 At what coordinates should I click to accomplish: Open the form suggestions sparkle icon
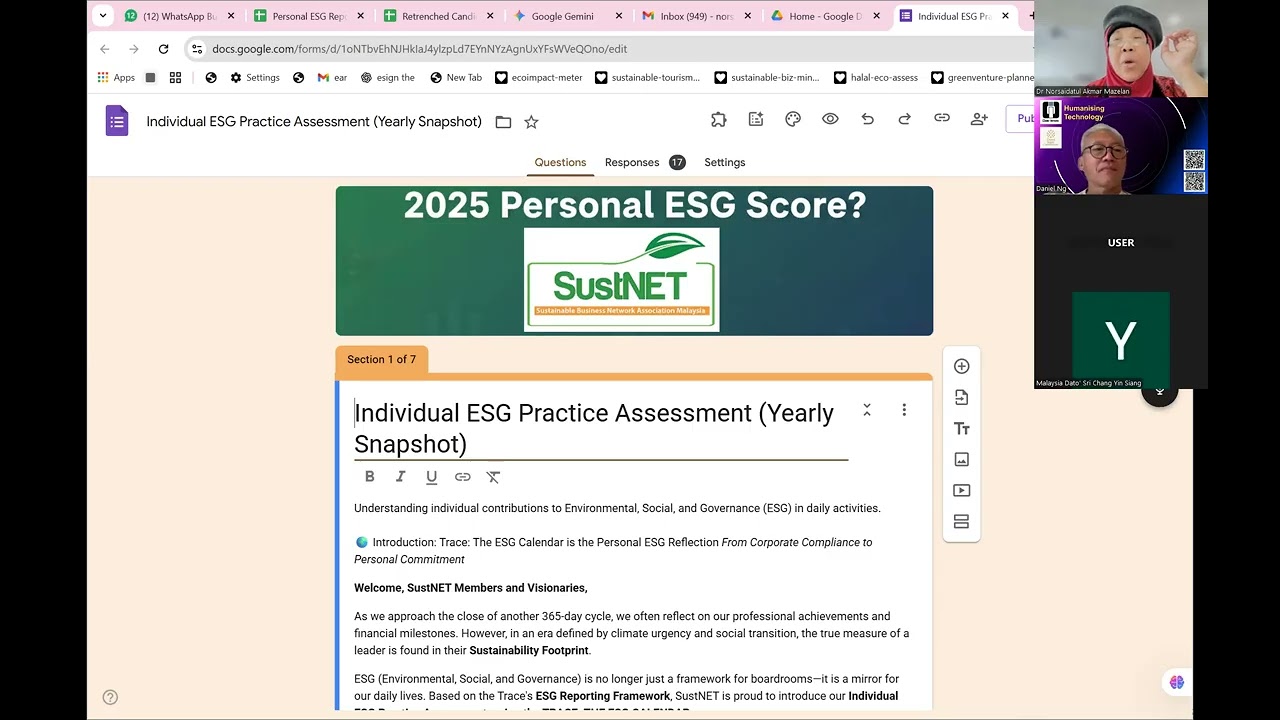coord(756,119)
